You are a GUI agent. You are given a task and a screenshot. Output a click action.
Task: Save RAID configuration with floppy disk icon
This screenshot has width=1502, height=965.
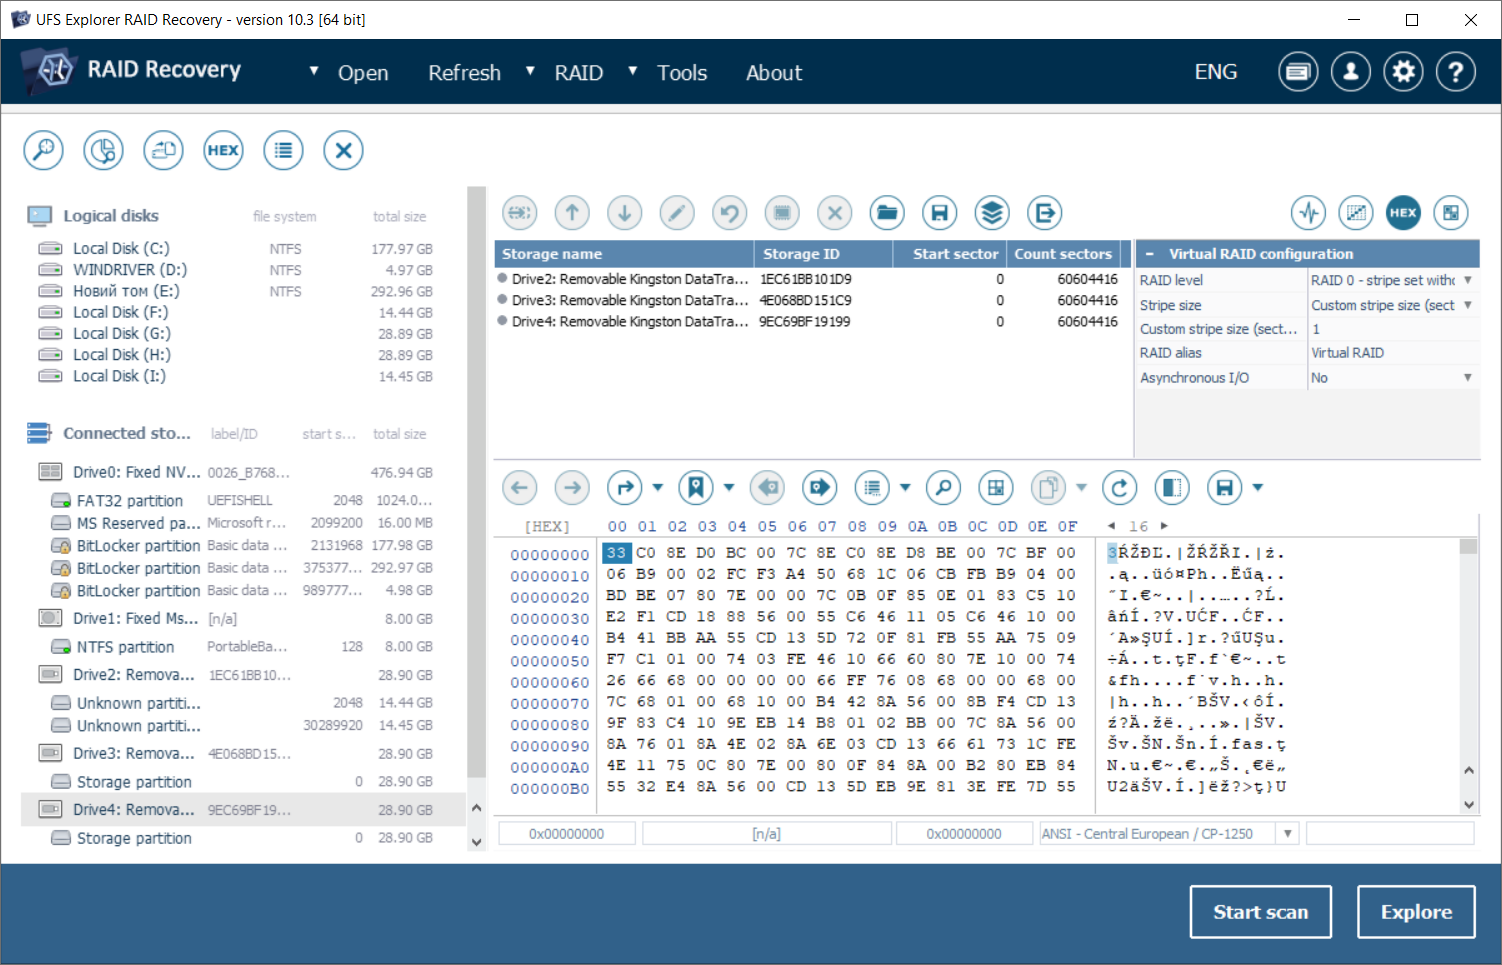pyautogui.click(x=939, y=213)
